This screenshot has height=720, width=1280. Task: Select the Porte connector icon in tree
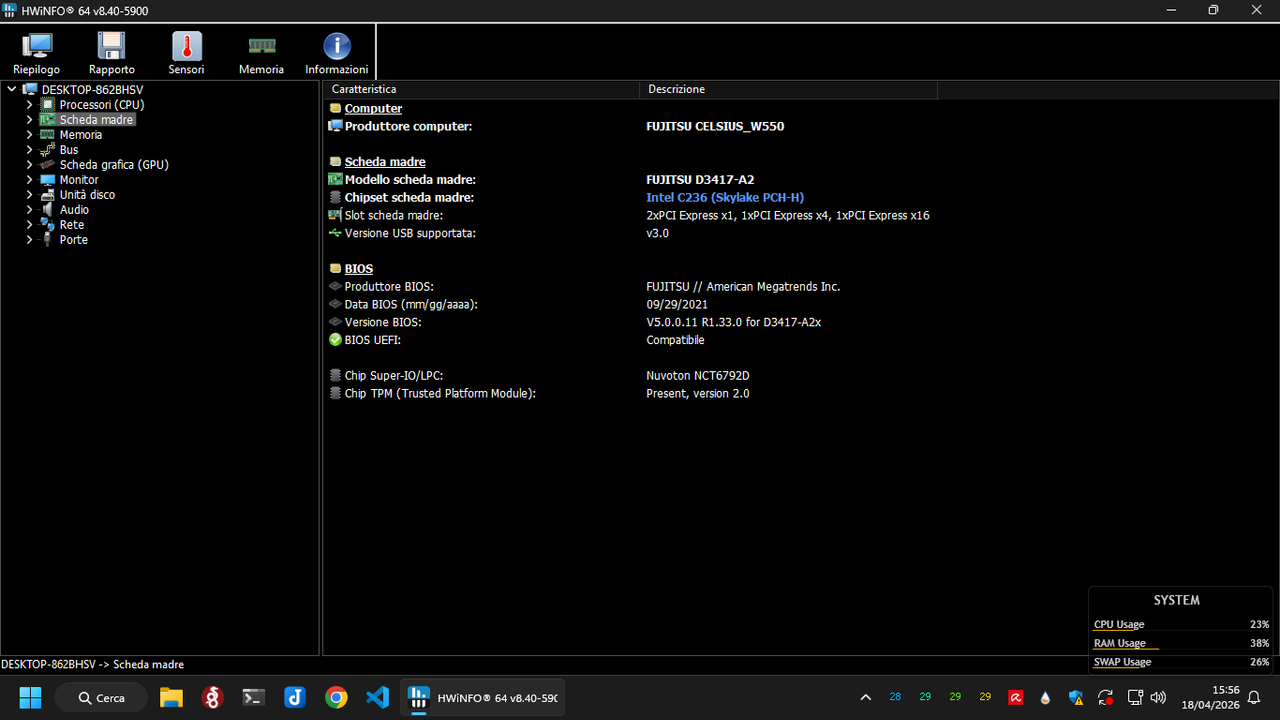coord(47,239)
